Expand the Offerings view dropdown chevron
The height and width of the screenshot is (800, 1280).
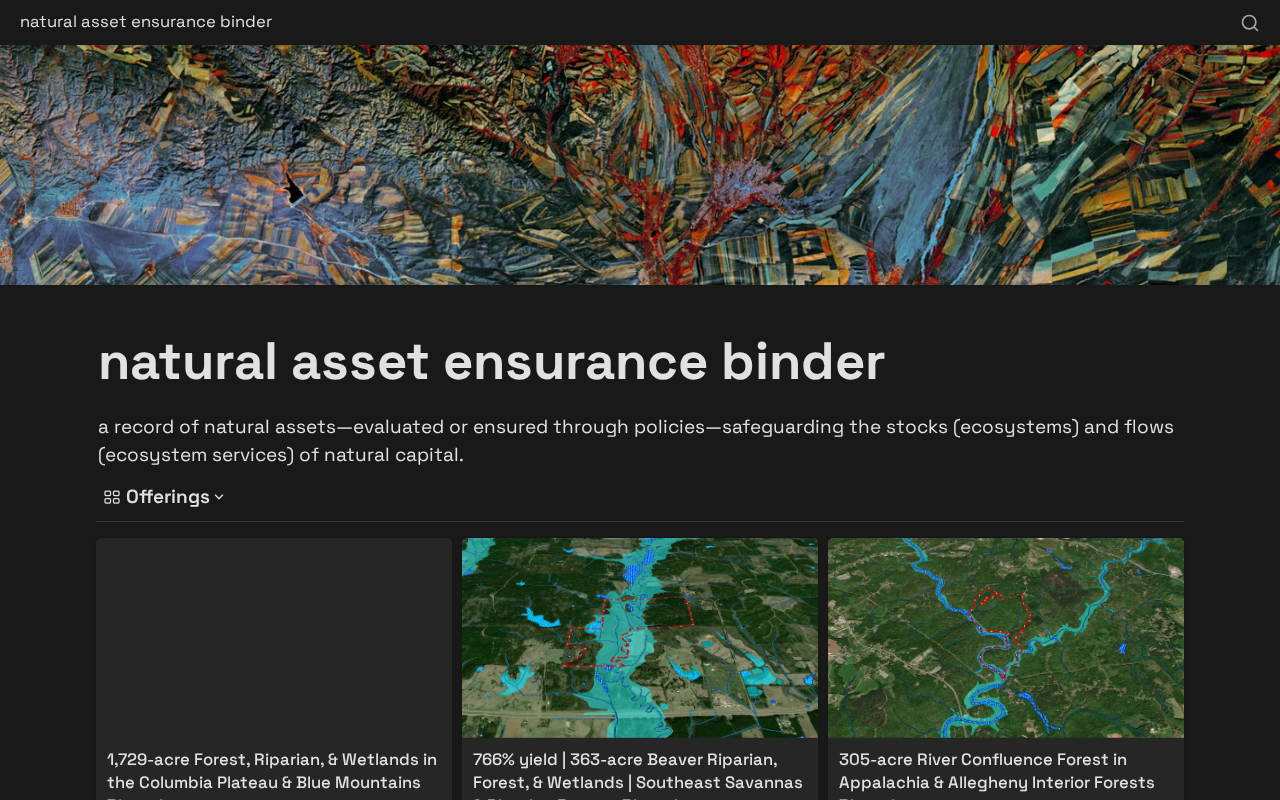pos(219,497)
